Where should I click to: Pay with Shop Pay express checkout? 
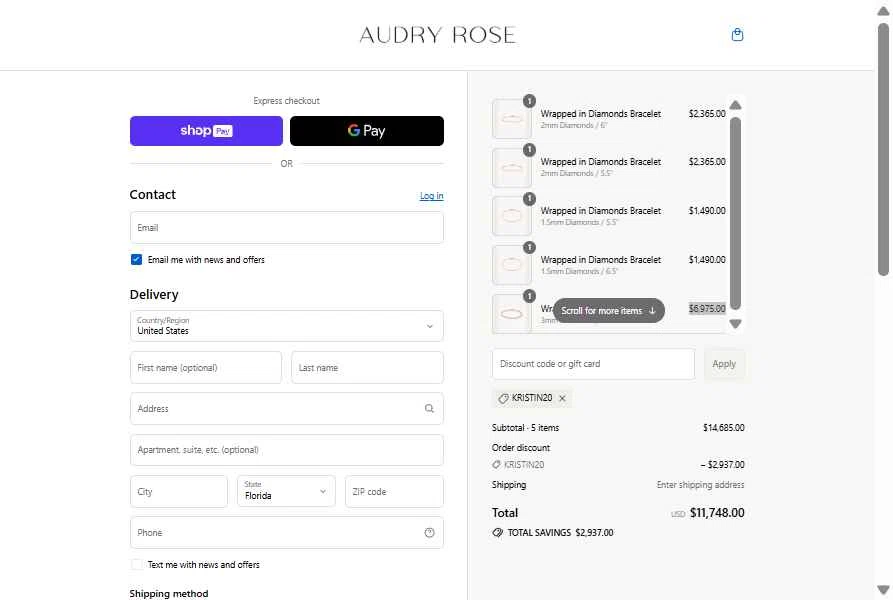click(x=206, y=131)
